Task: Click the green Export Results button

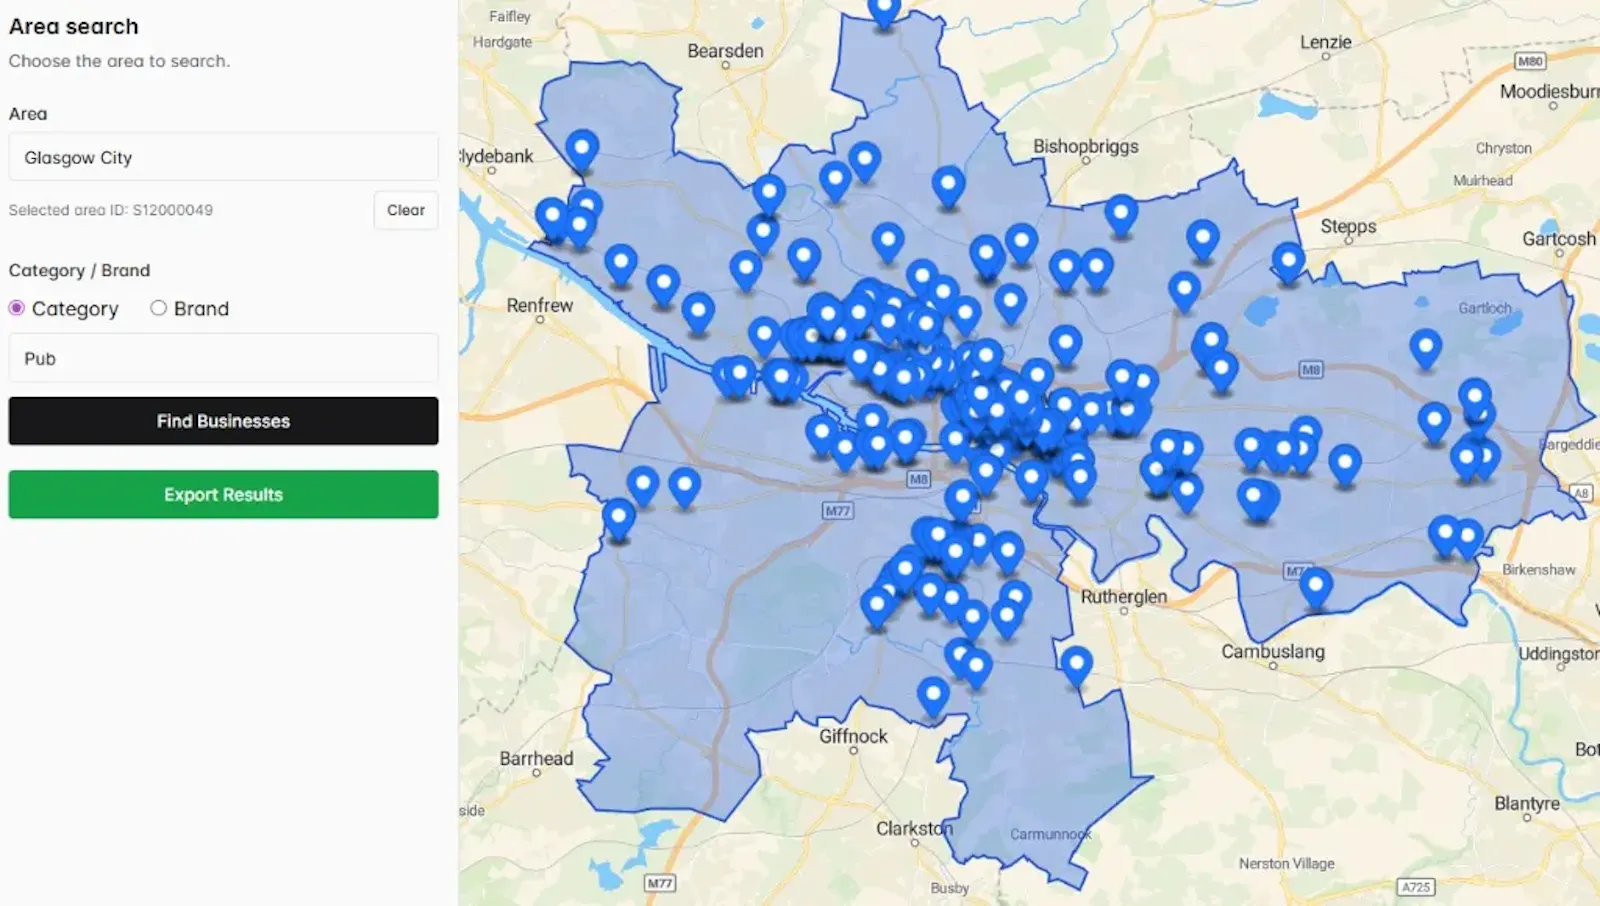Action: pyautogui.click(x=223, y=494)
